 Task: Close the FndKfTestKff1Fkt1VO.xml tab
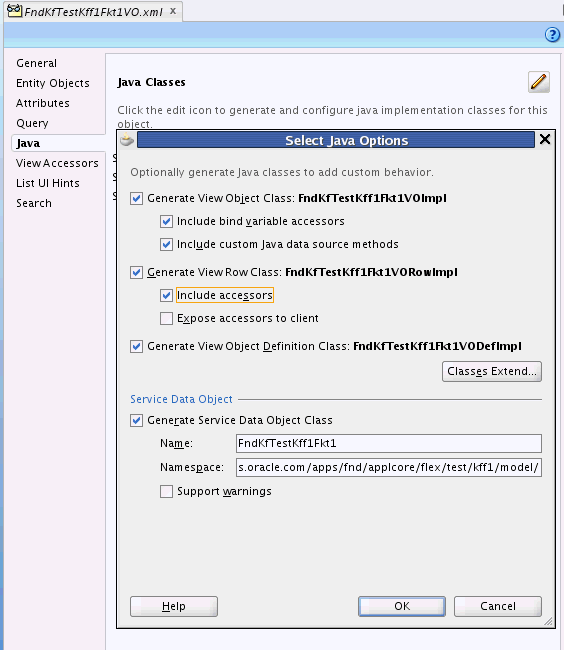(173, 11)
